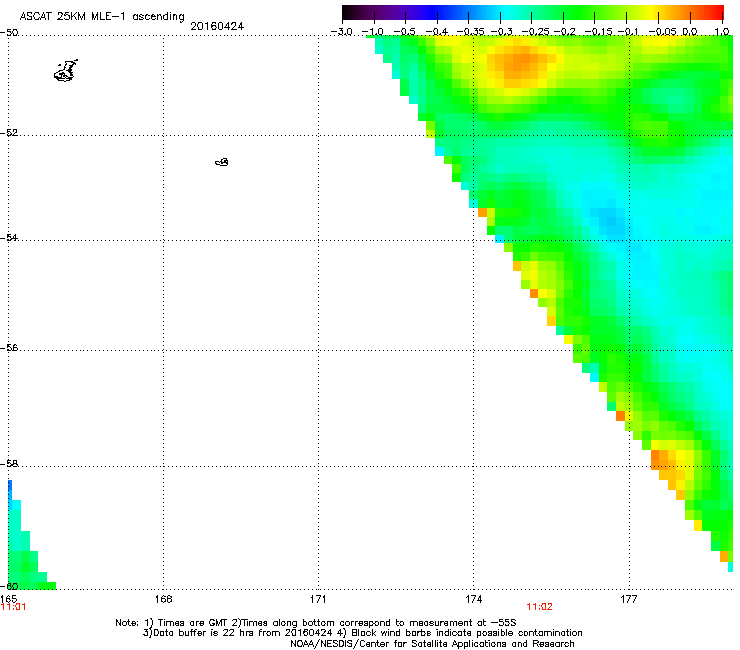Click the -0.2 color bar label
The height and width of the screenshot is (650, 740).
pos(564,32)
